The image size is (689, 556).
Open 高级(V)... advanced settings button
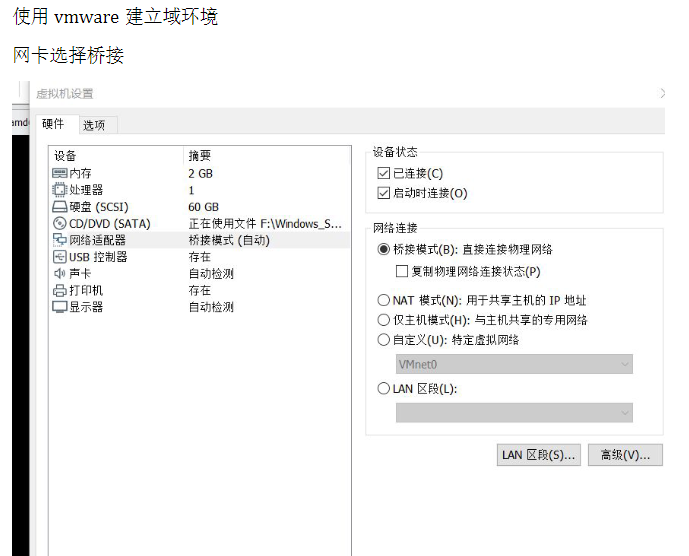pos(625,455)
